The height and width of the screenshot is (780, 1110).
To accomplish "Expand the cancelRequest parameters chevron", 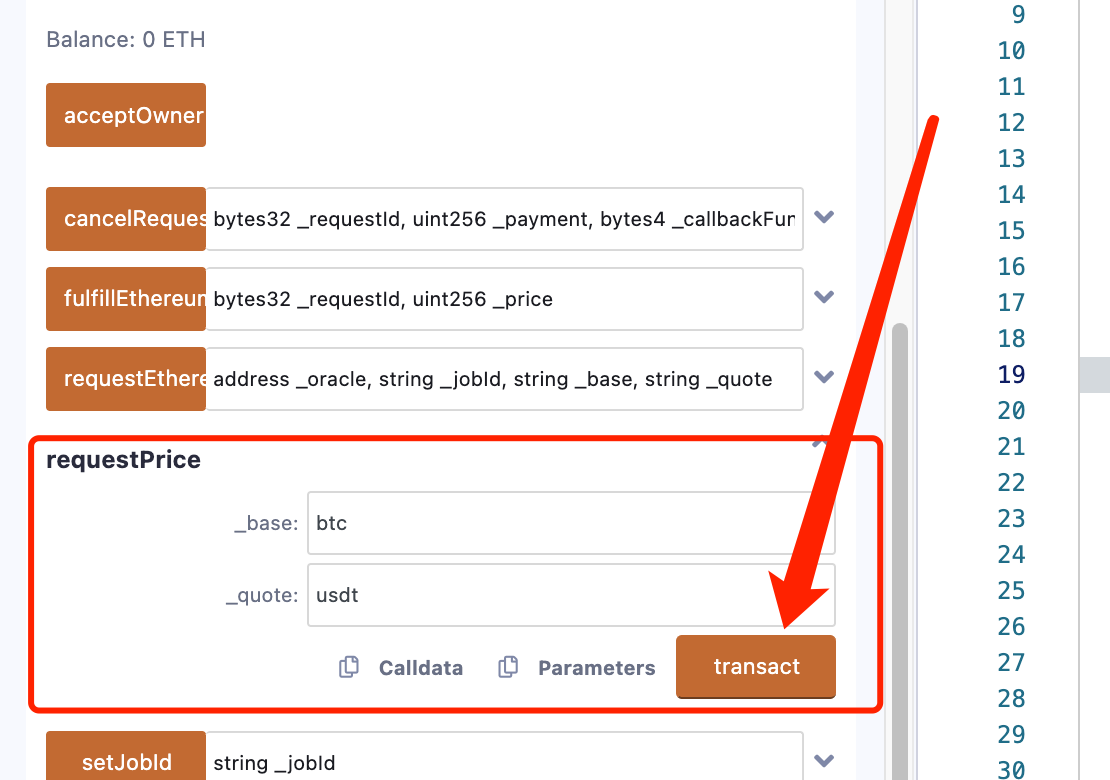I will (x=824, y=217).
